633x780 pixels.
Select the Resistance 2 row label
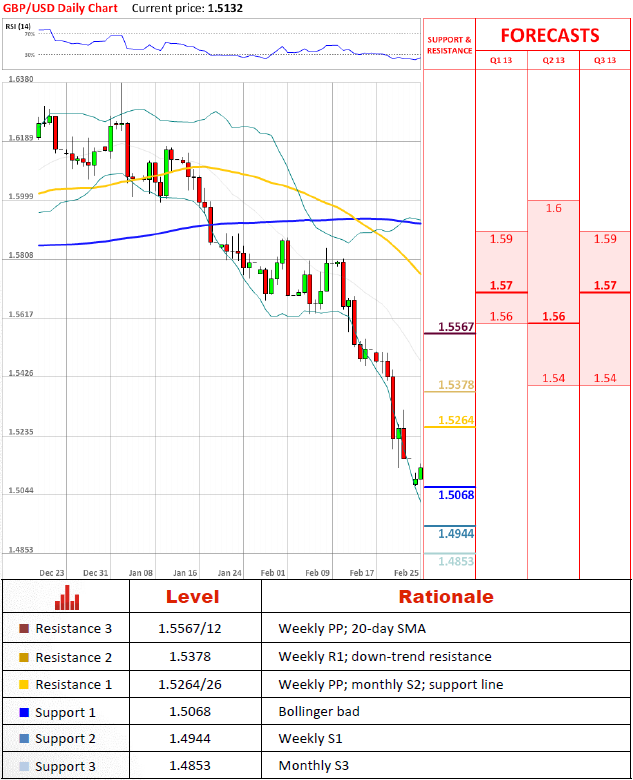point(74,657)
